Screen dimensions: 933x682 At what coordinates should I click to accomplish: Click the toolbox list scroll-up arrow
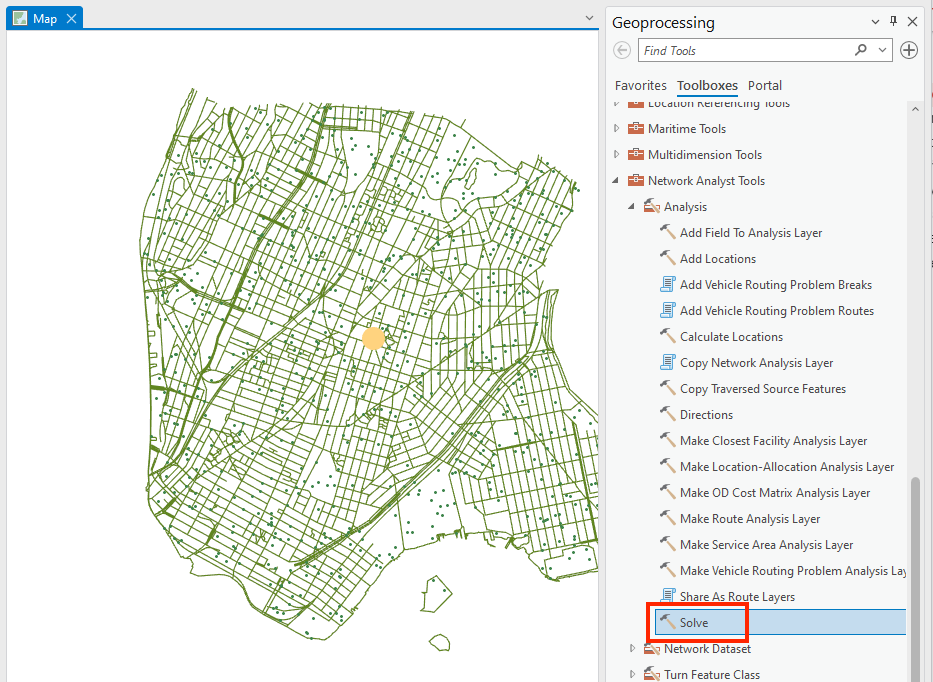(915, 110)
